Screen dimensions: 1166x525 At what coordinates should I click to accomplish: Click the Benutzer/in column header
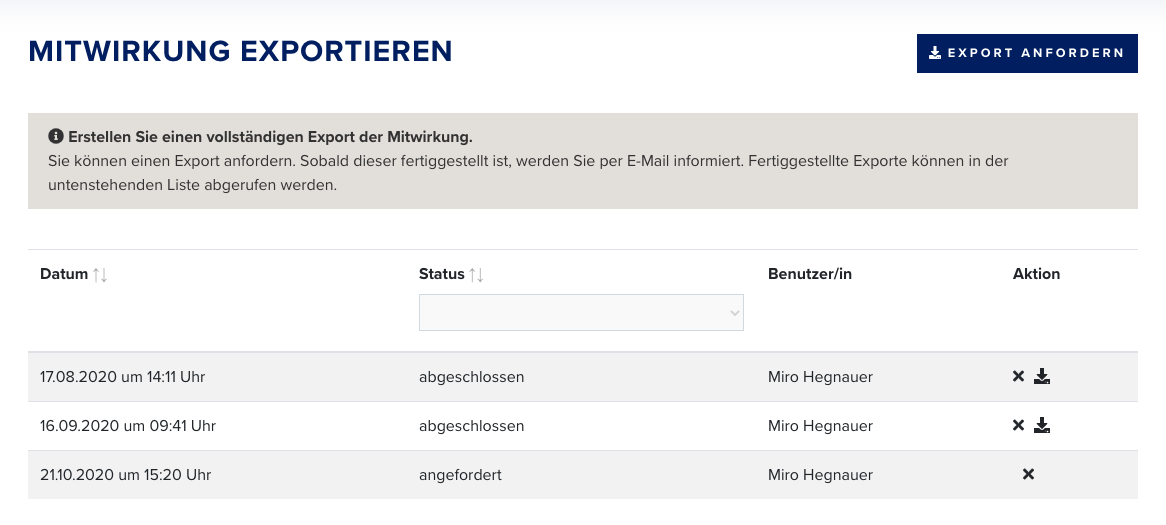(x=810, y=274)
